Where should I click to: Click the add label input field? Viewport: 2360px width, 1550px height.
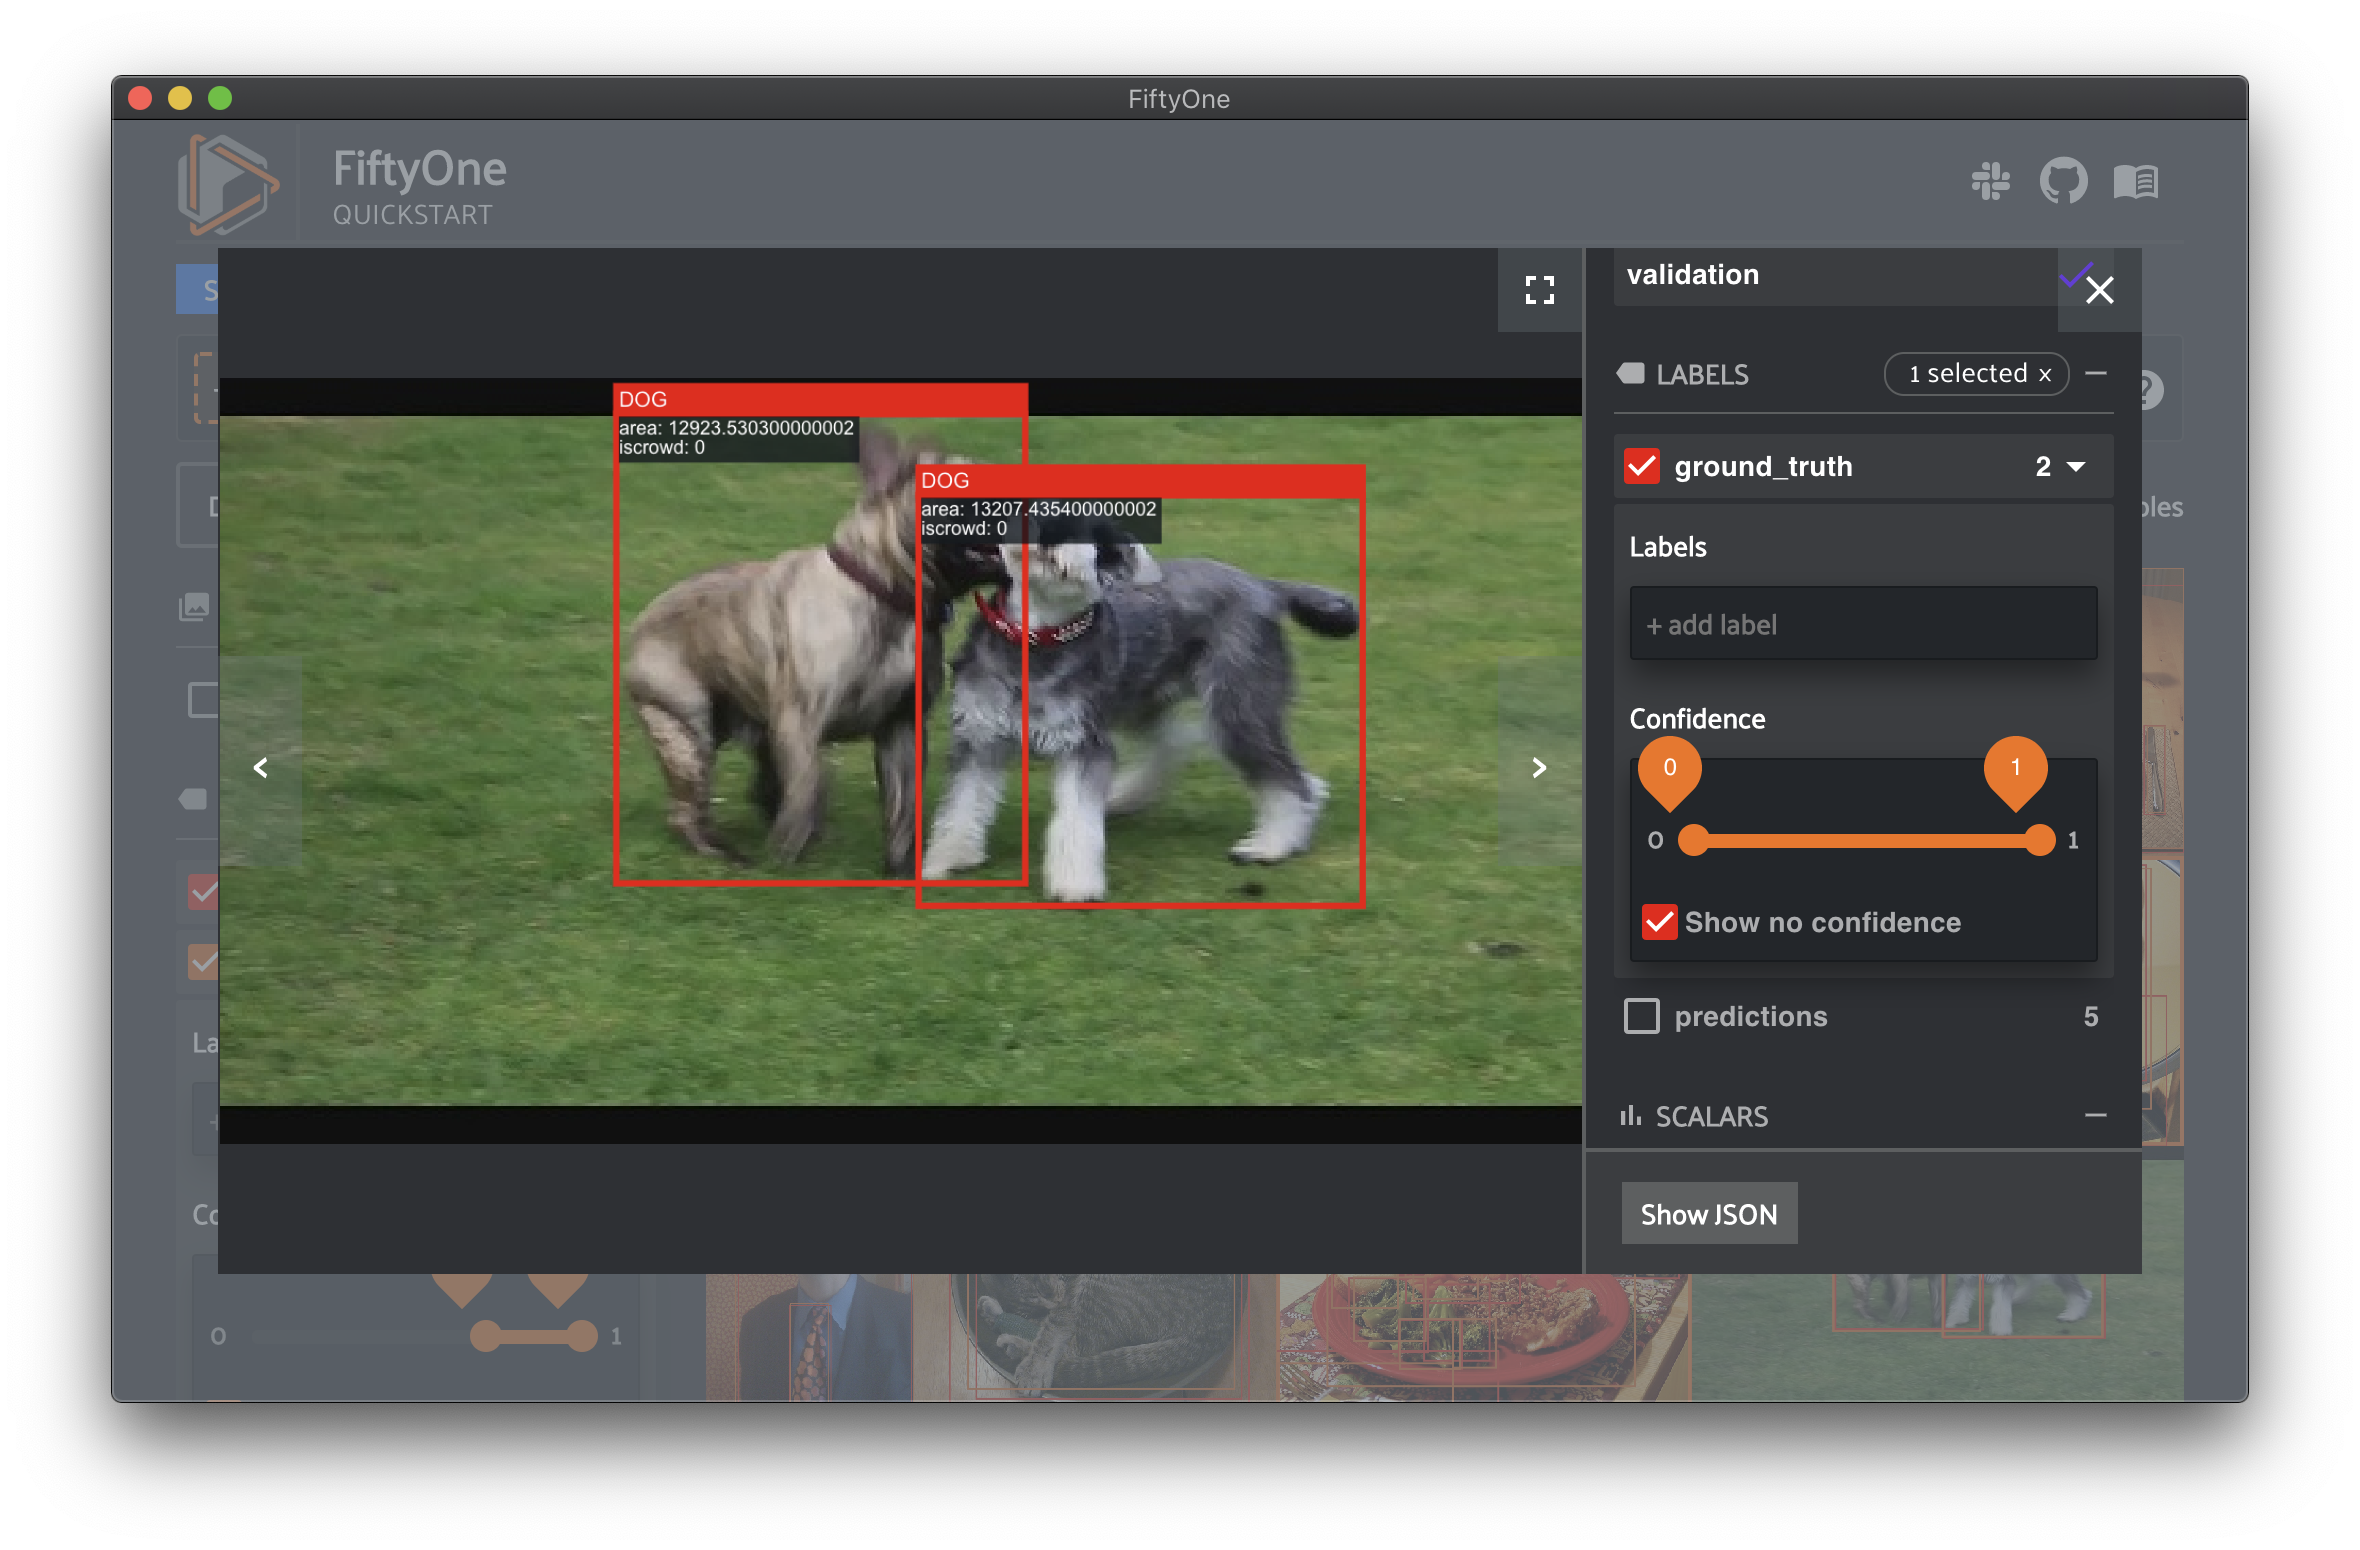pyautogui.click(x=1862, y=624)
